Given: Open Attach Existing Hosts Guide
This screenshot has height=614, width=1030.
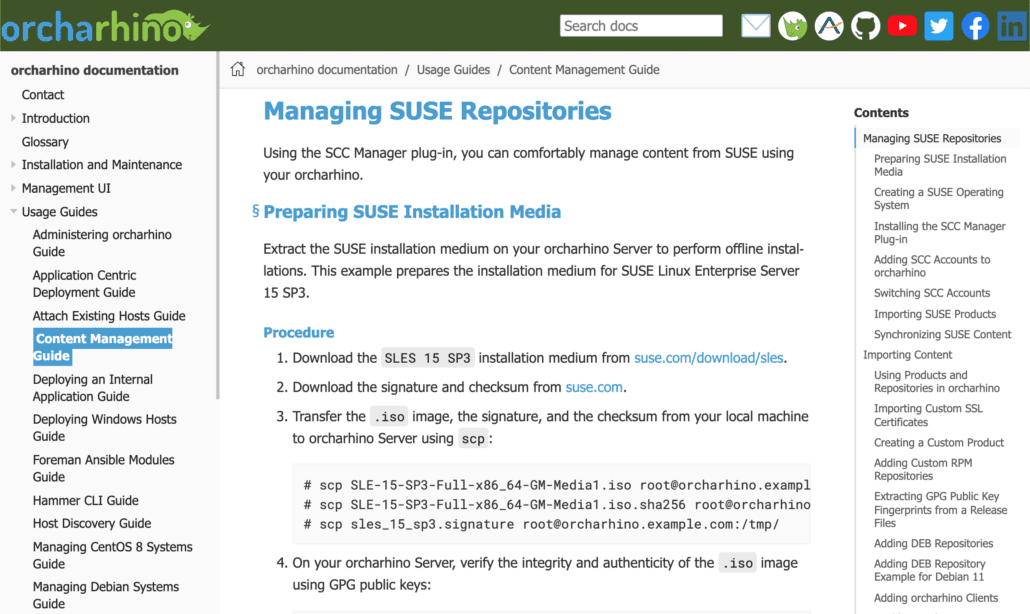Looking at the screenshot, I should click(x=109, y=316).
